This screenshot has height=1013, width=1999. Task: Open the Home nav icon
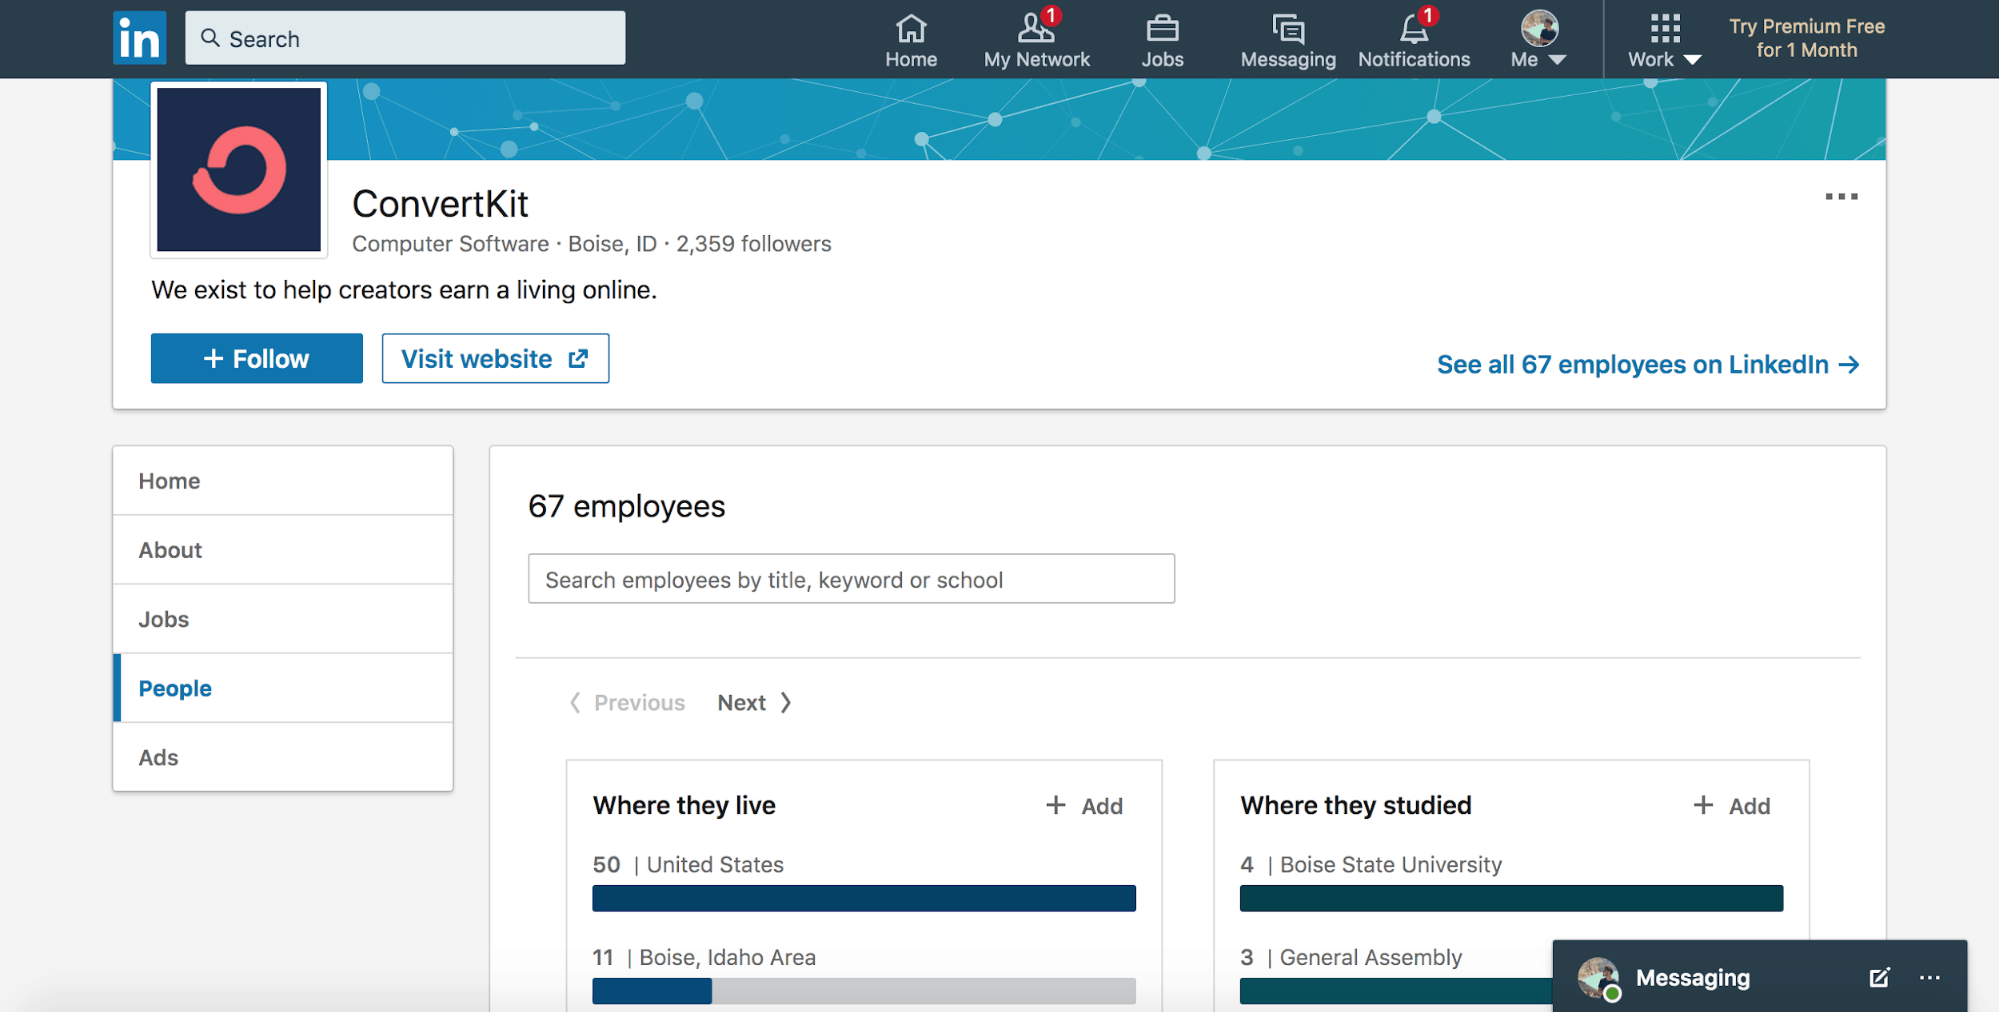[x=911, y=40]
